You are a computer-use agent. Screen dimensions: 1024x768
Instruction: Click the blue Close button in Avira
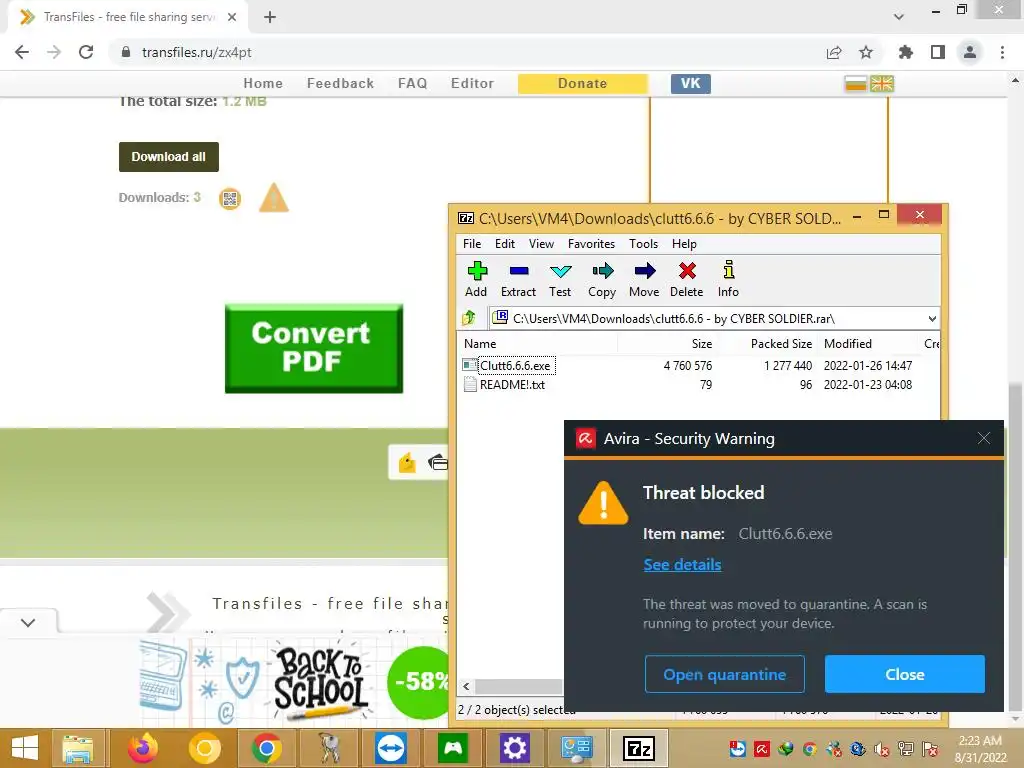(x=904, y=674)
